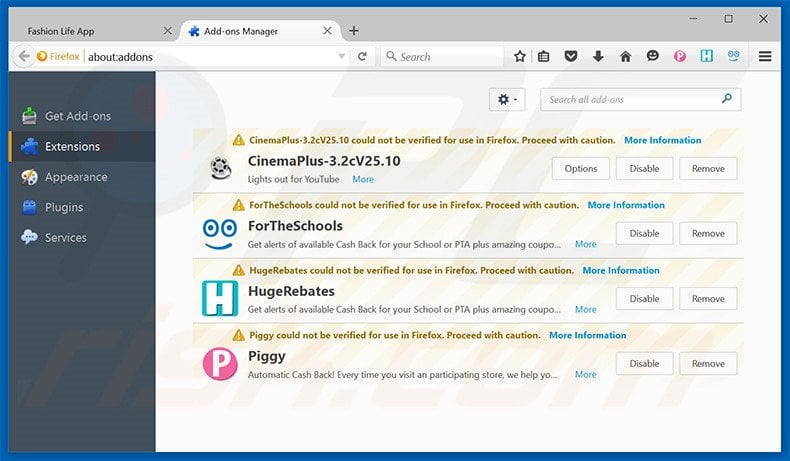This screenshot has width=790, height=461.
Task: Open the bookmarks list icon
Action: coord(544,56)
